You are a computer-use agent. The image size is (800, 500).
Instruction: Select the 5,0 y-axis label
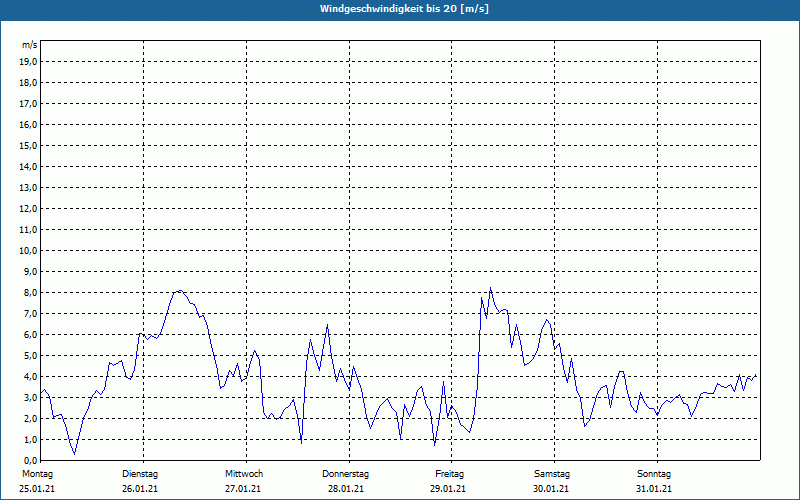30,356
